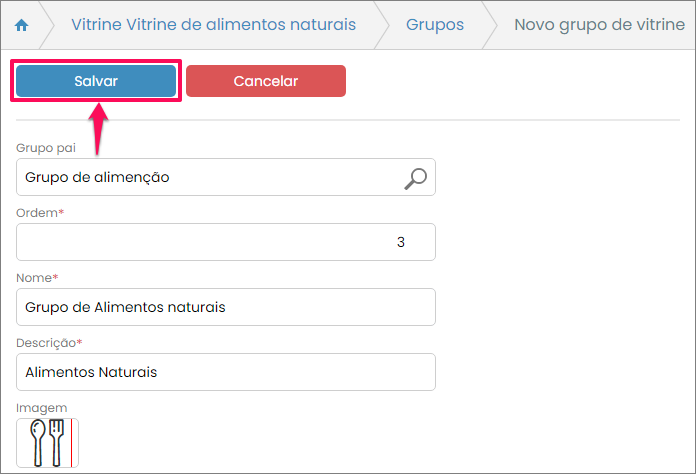Save the new group with Salvar
This screenshot has width=696, height=474.
tap(96, 81)
